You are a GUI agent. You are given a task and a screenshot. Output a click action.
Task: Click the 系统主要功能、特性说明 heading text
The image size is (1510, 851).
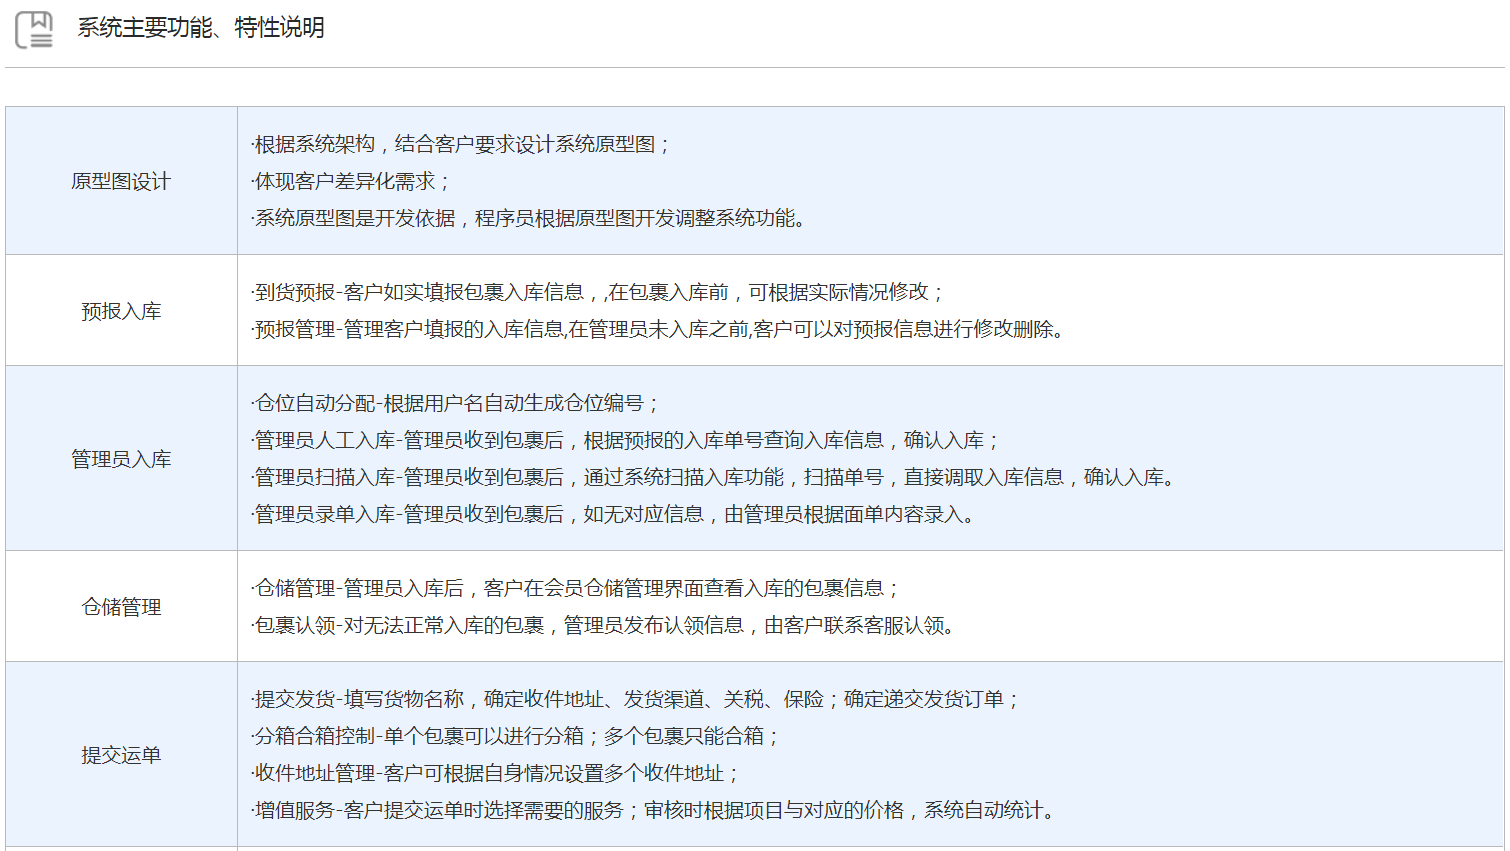(201, 28)
